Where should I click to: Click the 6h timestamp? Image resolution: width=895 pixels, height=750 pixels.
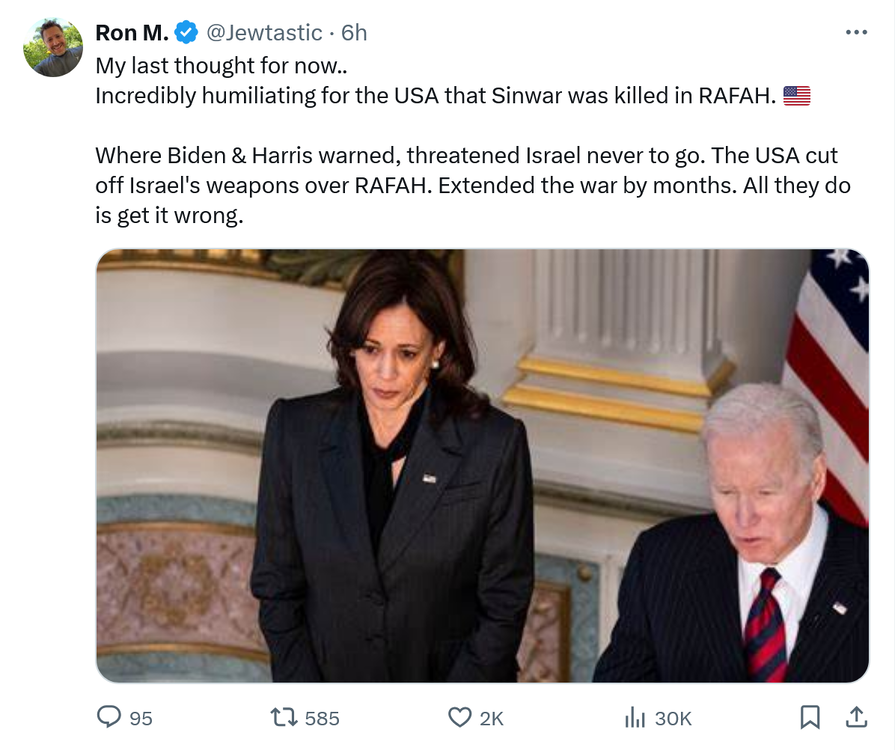[x=354, y=33]
